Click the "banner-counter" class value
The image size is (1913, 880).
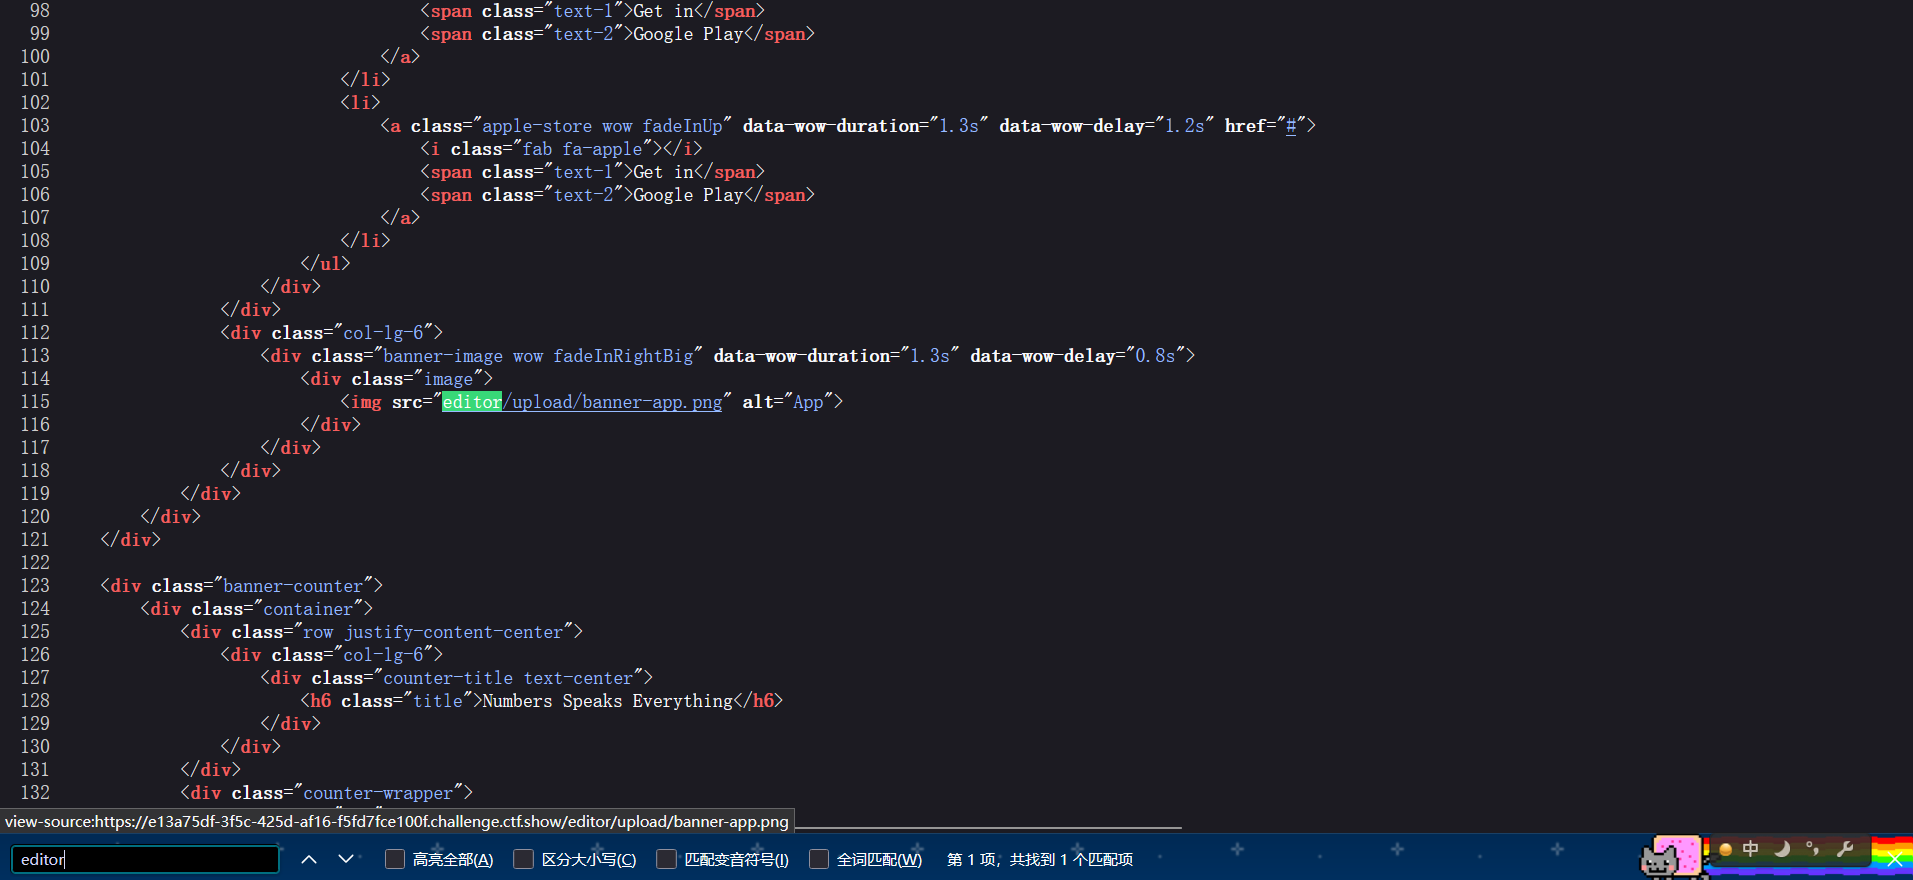click(293, 586)
